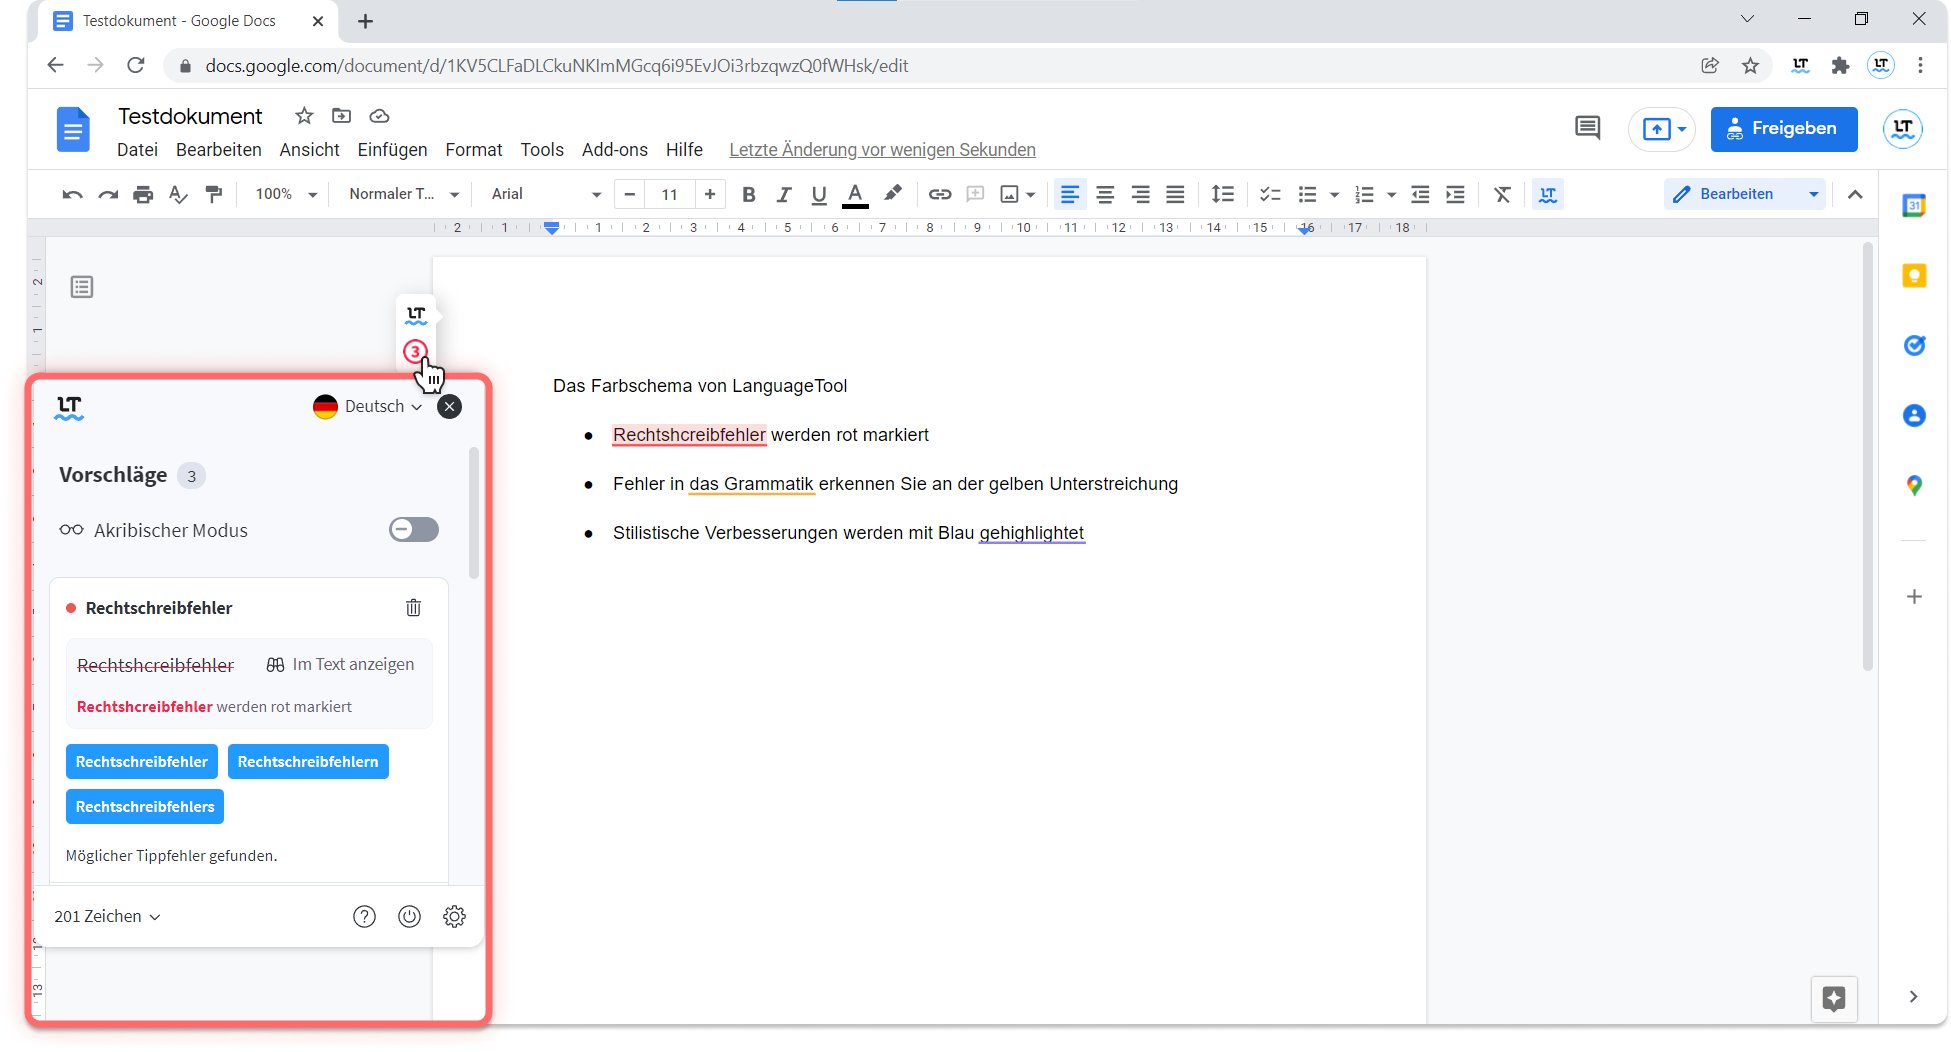This screenshot has width=1951, height=1052.
Task: Align text left
Action: (1070, 194)
